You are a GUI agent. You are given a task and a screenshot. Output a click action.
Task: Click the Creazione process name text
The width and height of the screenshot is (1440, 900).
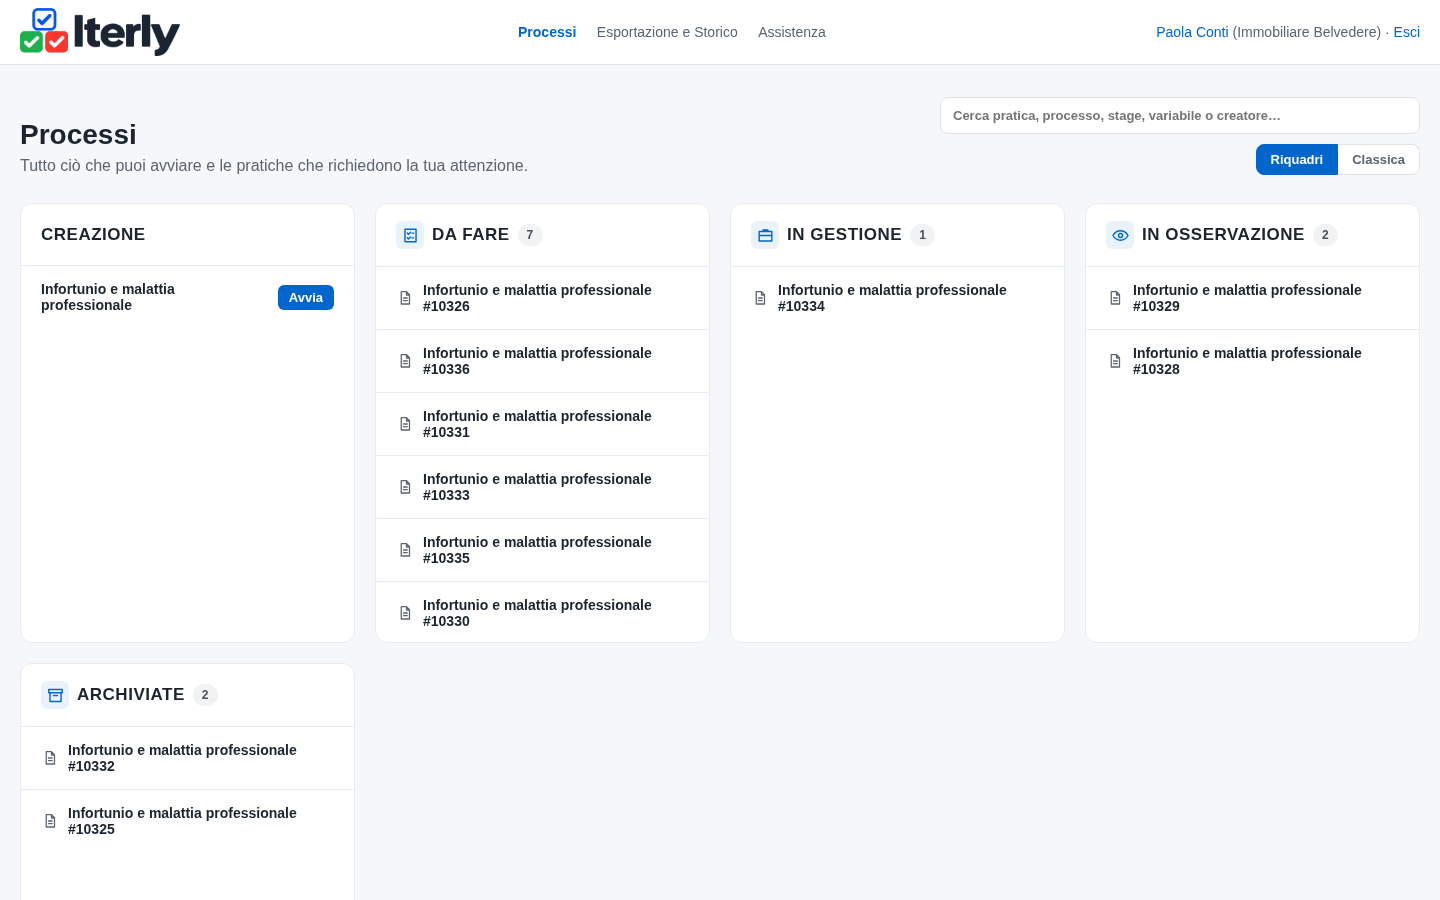click(108, 297)
